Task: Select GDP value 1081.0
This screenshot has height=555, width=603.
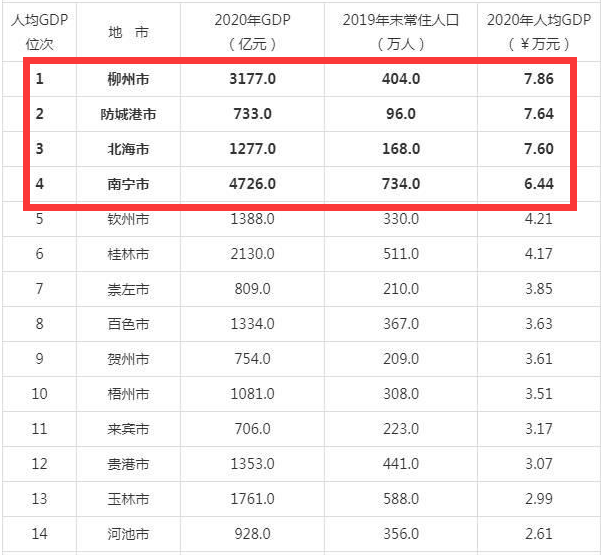Action: [x=252, y=394]
